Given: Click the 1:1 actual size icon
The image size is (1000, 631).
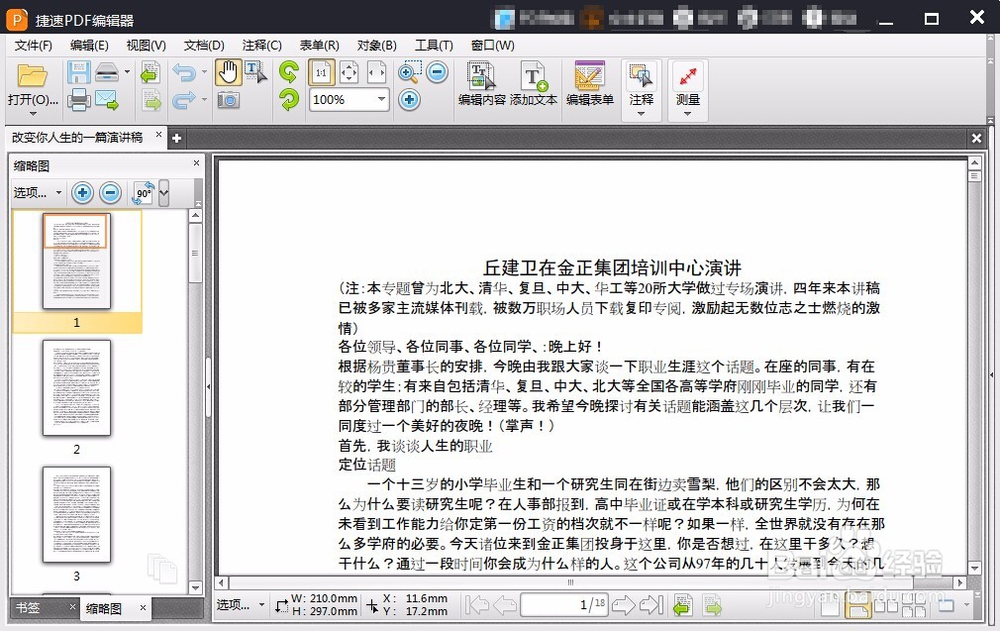Looking at the screenshot, I should coord(323,72).
